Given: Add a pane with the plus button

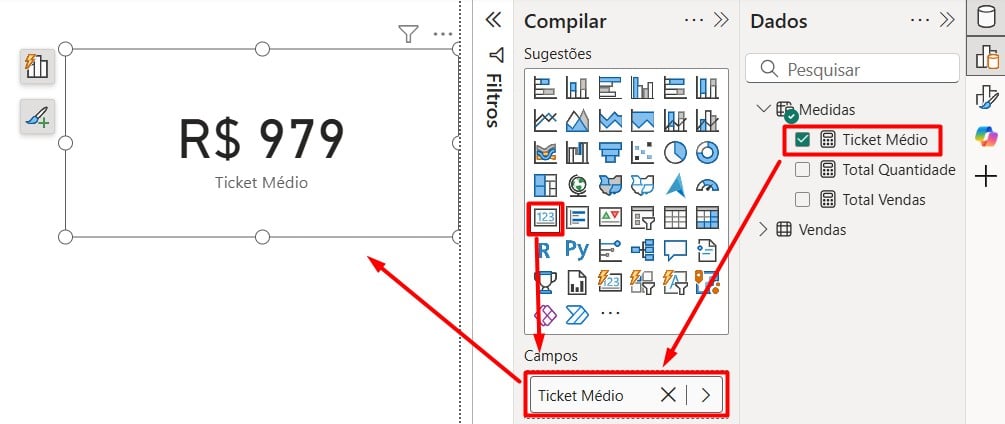Looking at the screenshot, I should click(x=986, y=175).
